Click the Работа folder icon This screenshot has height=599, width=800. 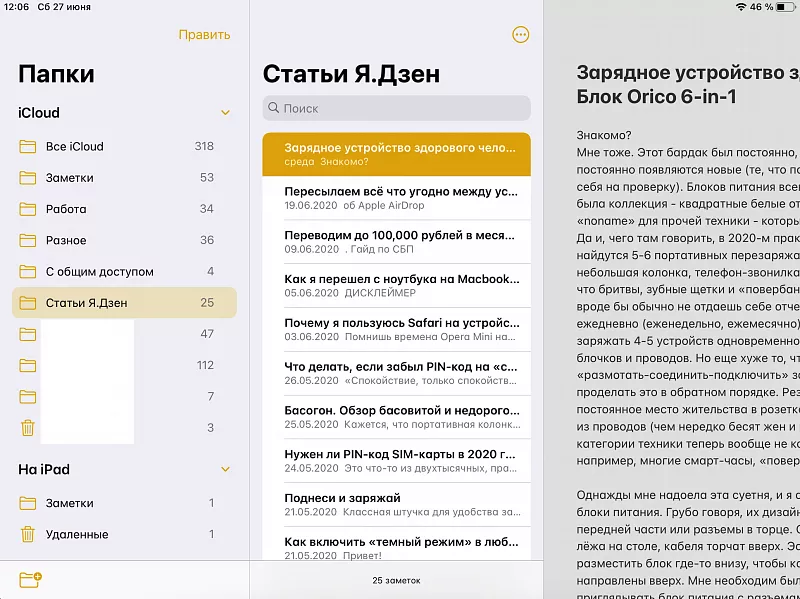(28, 209)
